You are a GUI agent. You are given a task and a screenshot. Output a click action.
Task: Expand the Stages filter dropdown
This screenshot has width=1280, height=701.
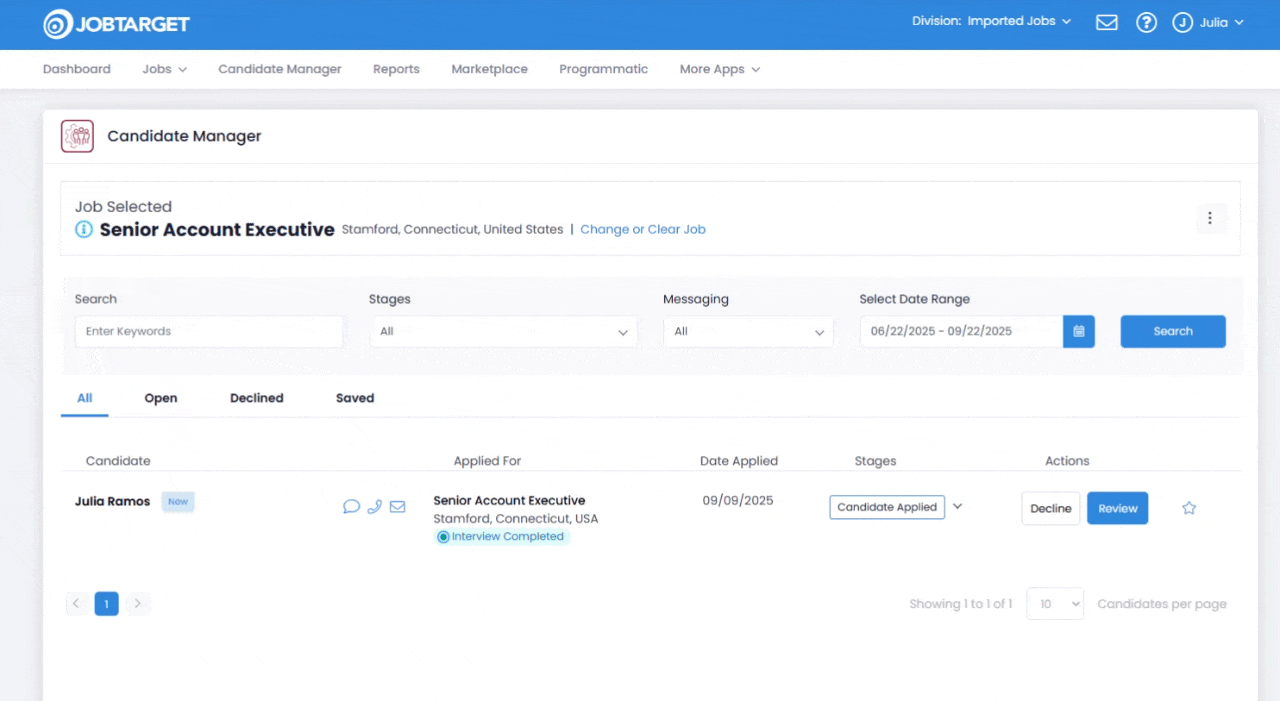(x=503, y=332)
